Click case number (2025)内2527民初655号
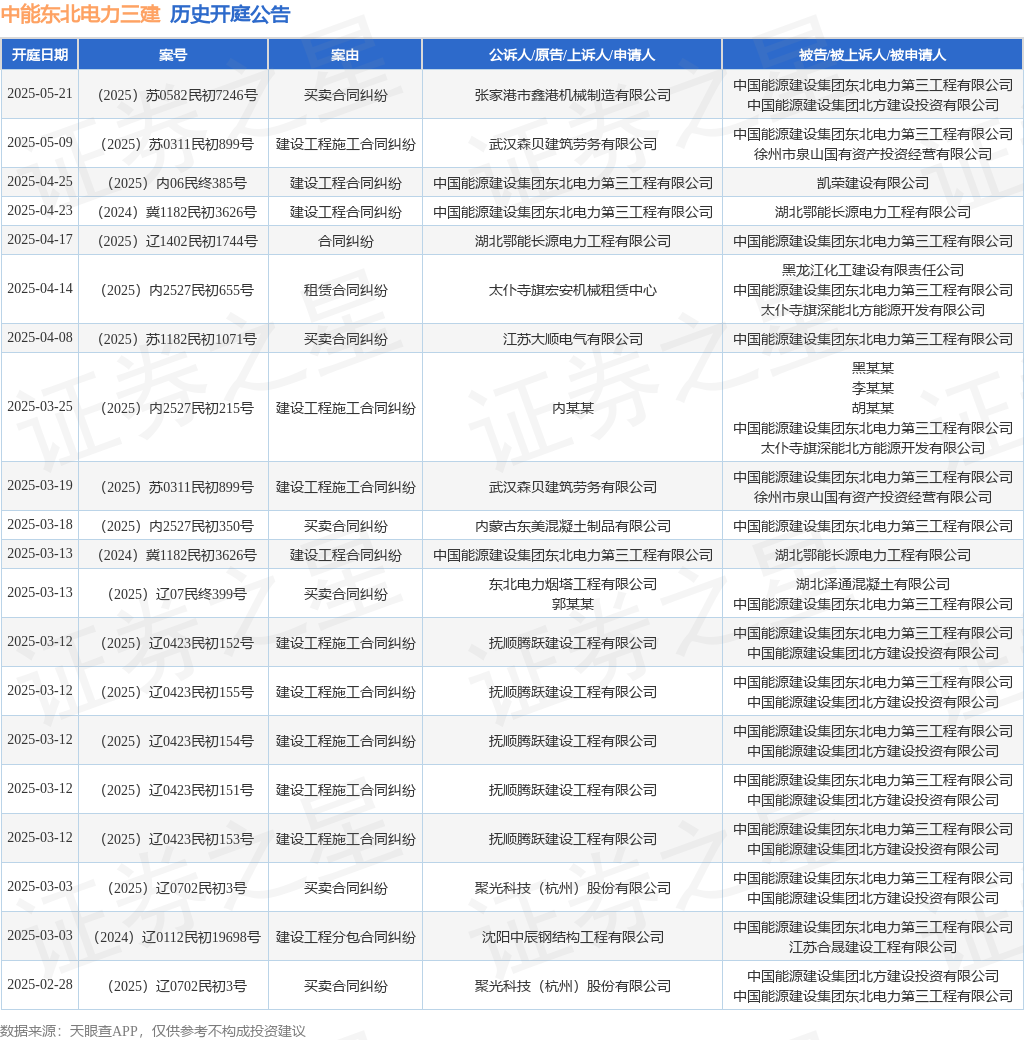The width and height of the screenshot is (1024, 1040). coord(177,290)
